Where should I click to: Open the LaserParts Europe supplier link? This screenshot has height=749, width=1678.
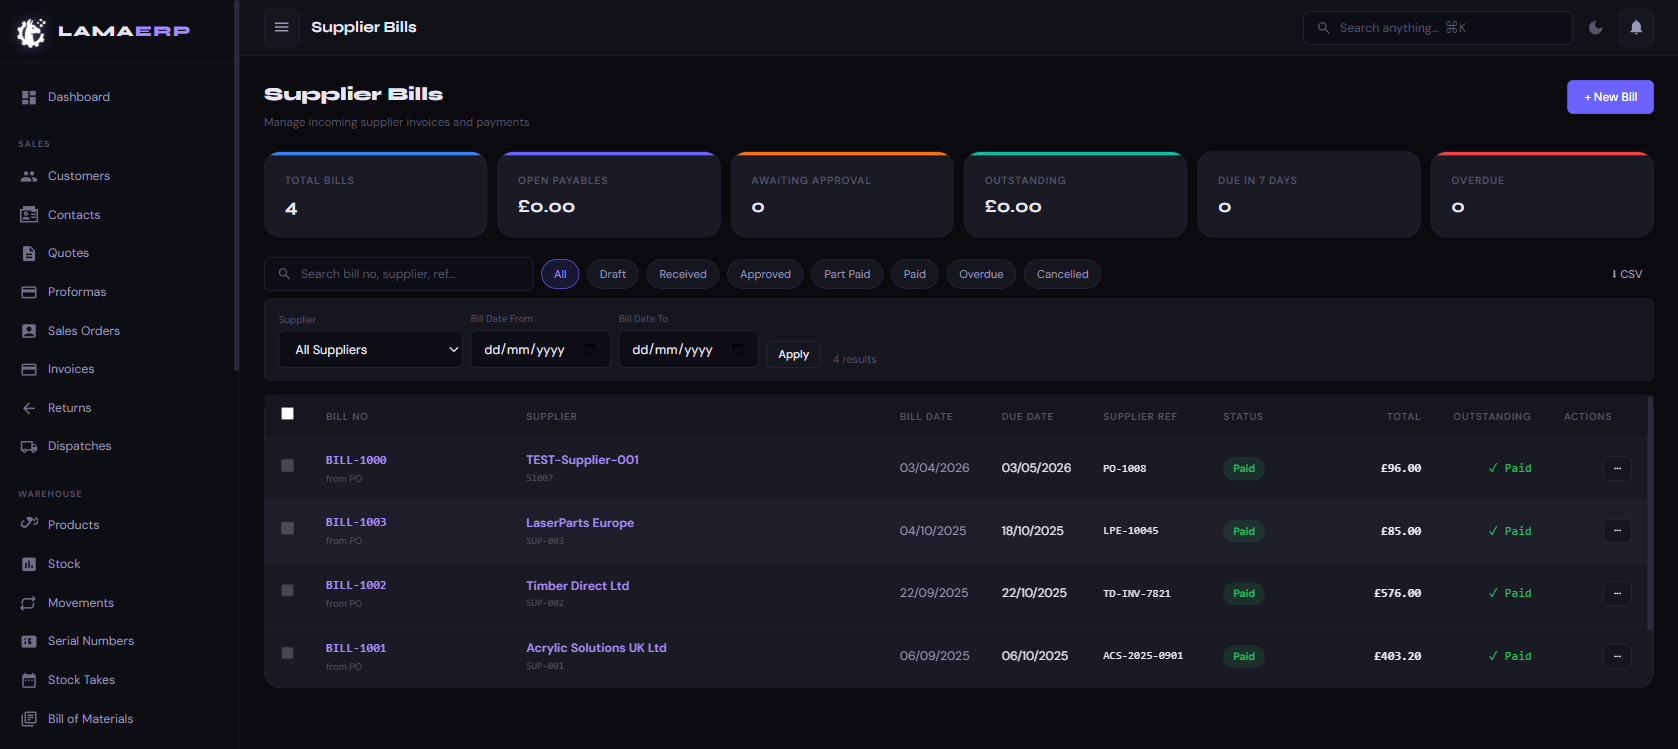[x=580, y=523]
